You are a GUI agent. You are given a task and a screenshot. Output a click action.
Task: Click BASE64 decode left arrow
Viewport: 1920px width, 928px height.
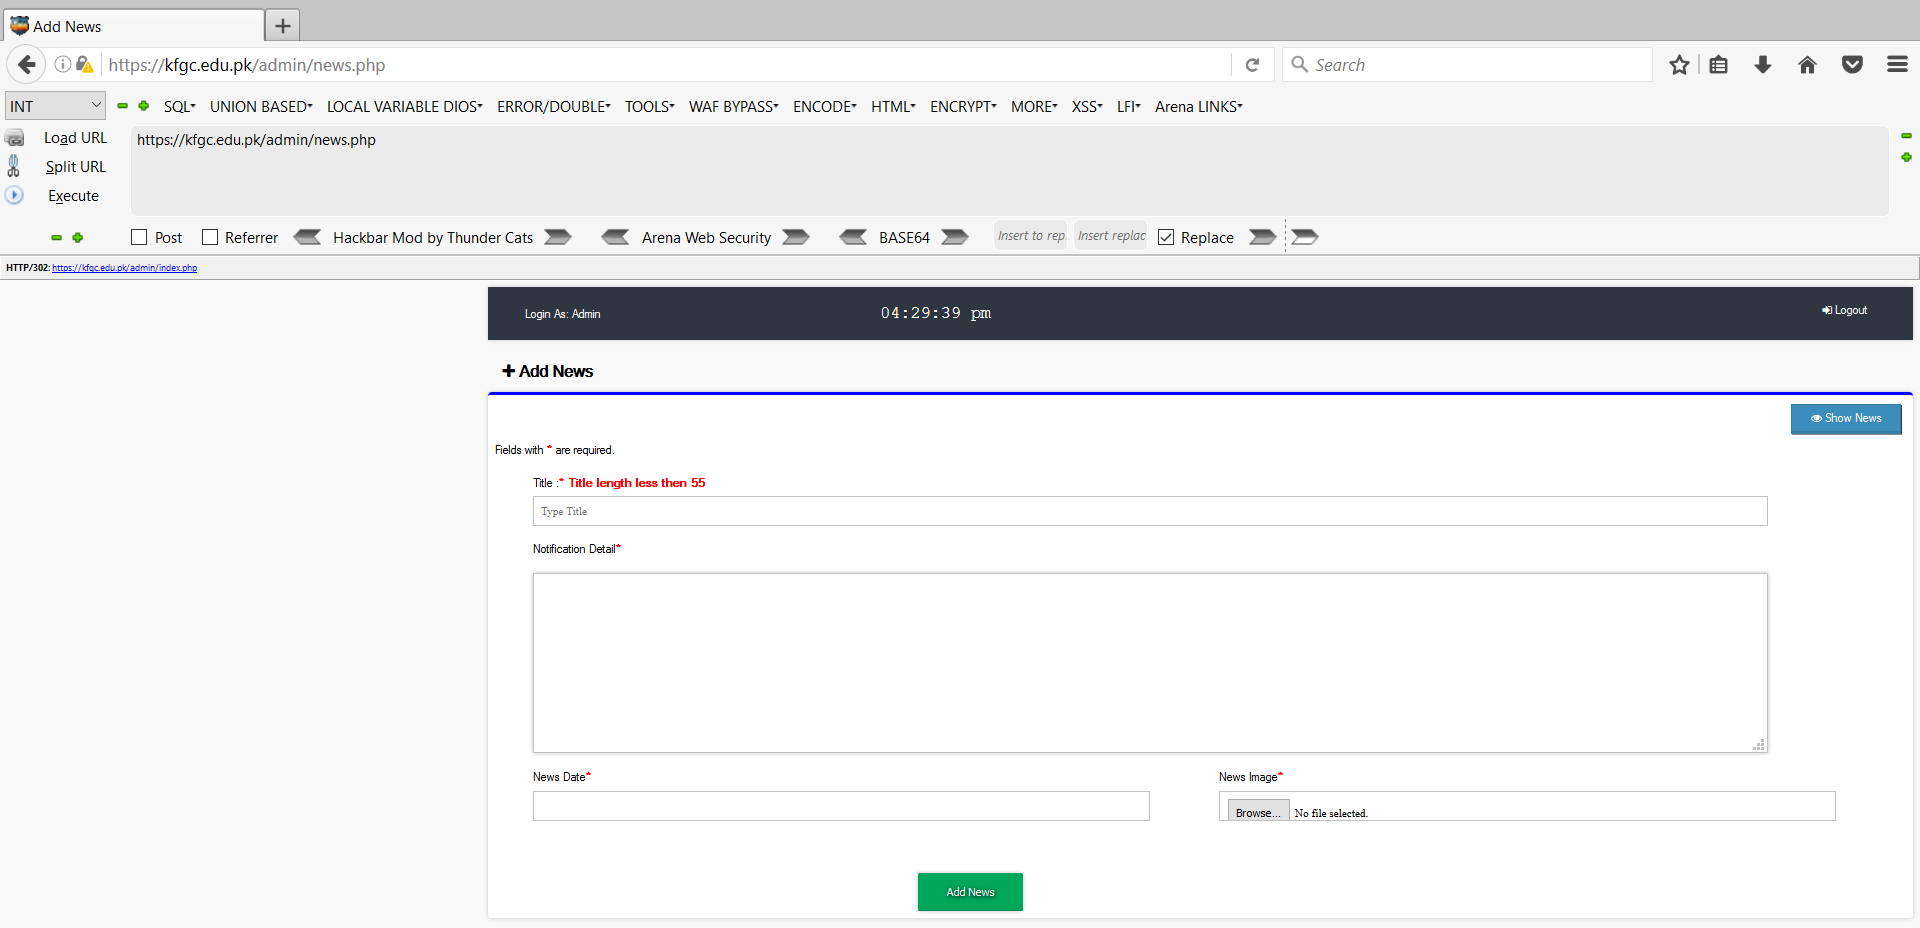(x=853, y=237)
